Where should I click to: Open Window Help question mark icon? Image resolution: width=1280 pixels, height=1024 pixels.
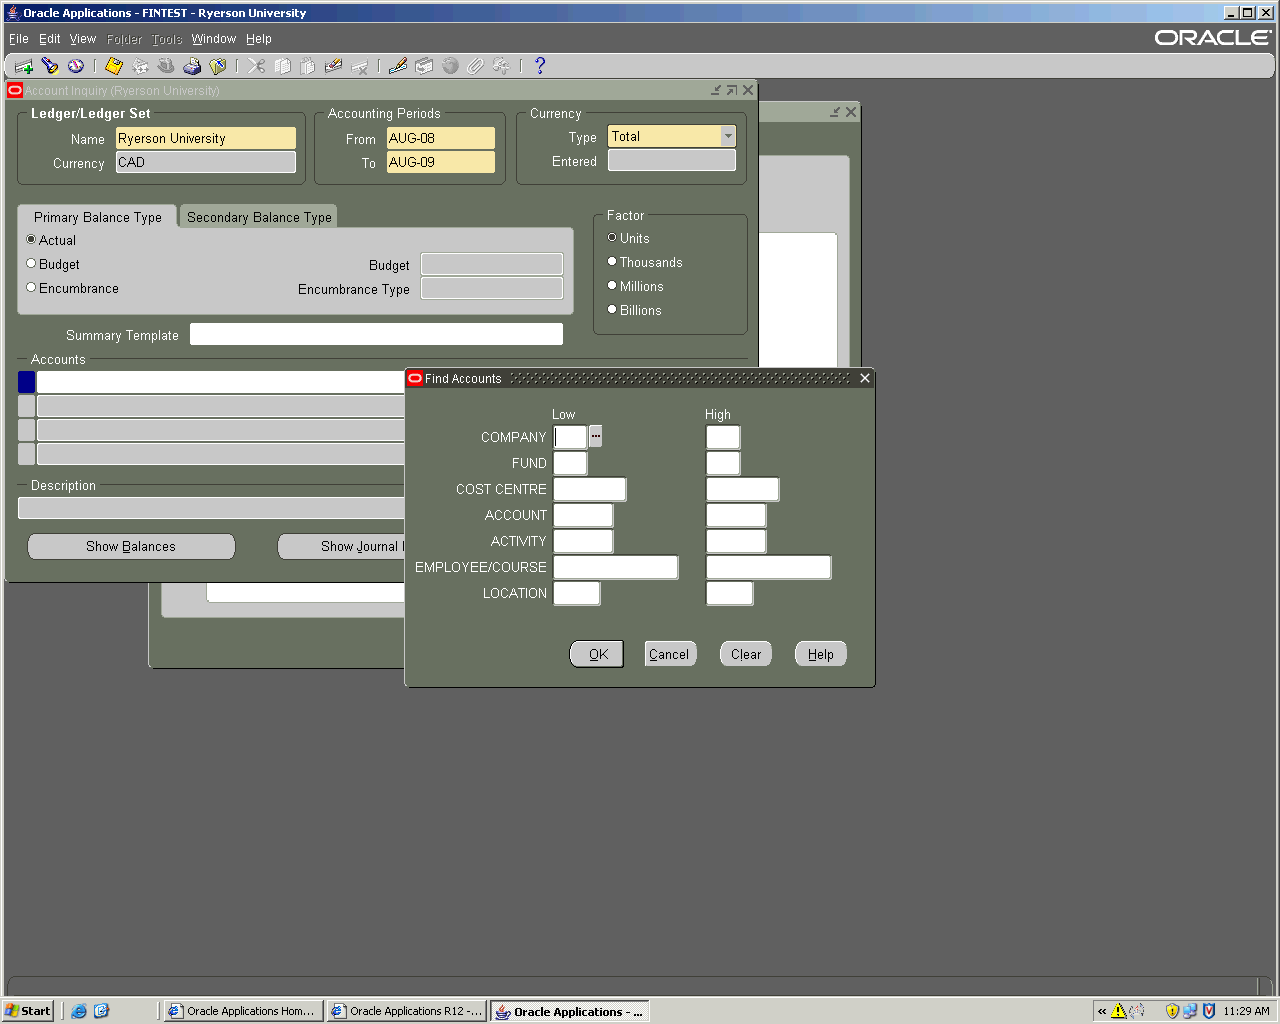[x=540, y=66]
